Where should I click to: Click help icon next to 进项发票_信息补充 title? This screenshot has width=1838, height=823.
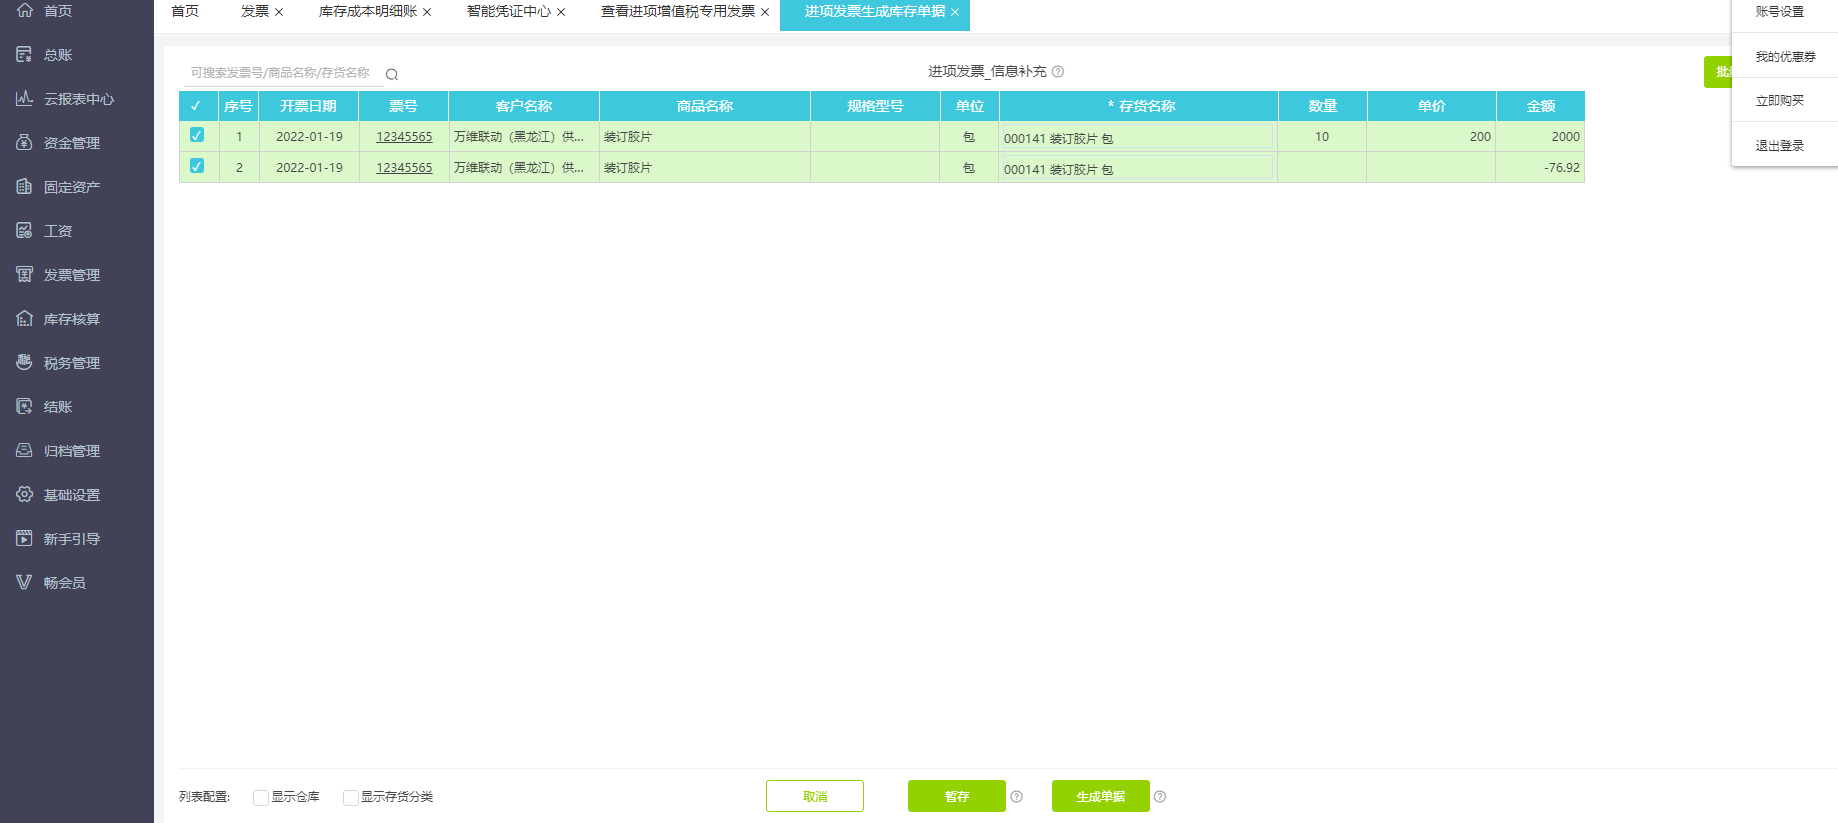[1058, 72]
